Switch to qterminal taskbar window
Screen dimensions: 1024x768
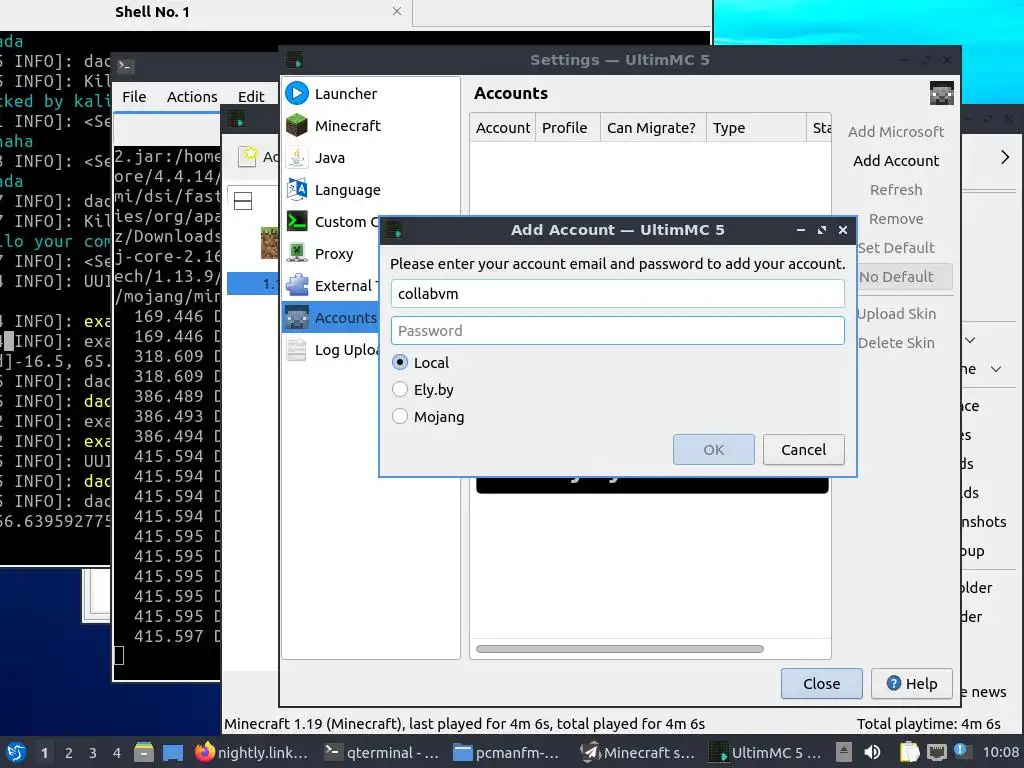tap(381, 752)
